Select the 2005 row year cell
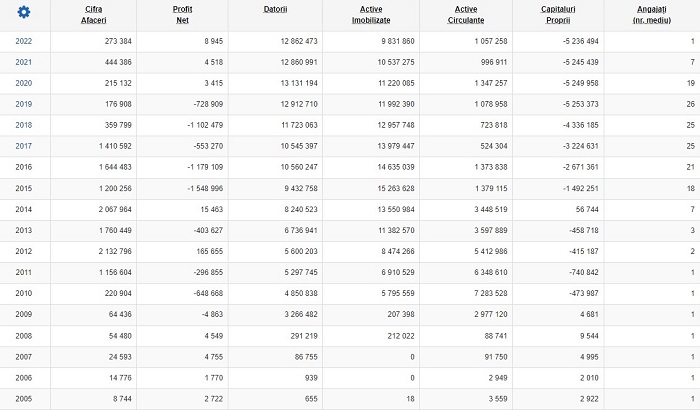 pyautogui.click(x=24, y=398)
